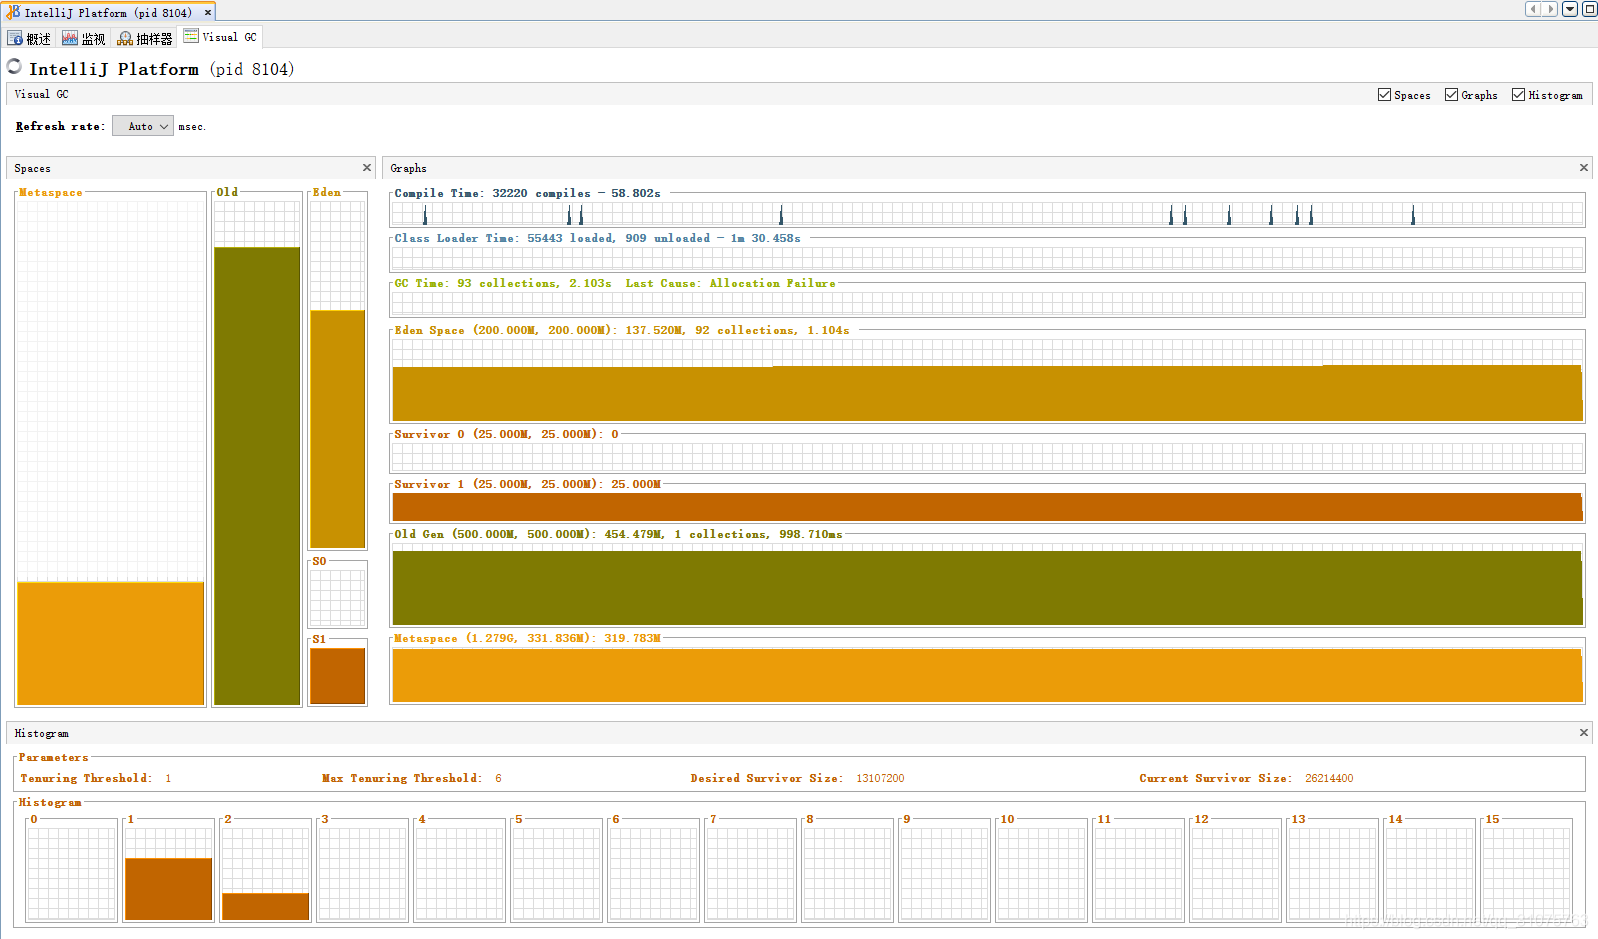Viewport: 1598px width, 939px height.
Task: Close the Graphs panel
Action: tap(1584, 168)
